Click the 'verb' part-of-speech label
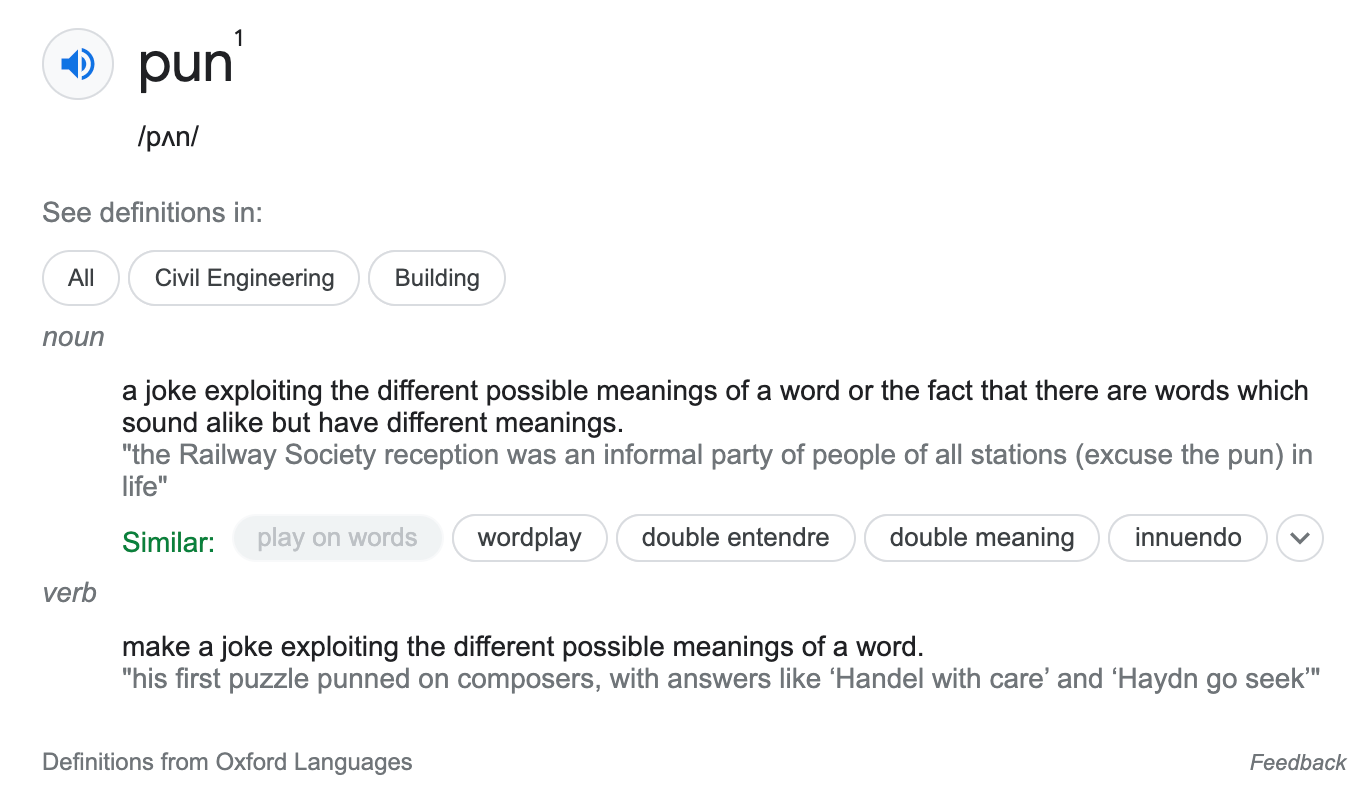1358x796 pixels. pyautogui.click(x=69, y=593)
